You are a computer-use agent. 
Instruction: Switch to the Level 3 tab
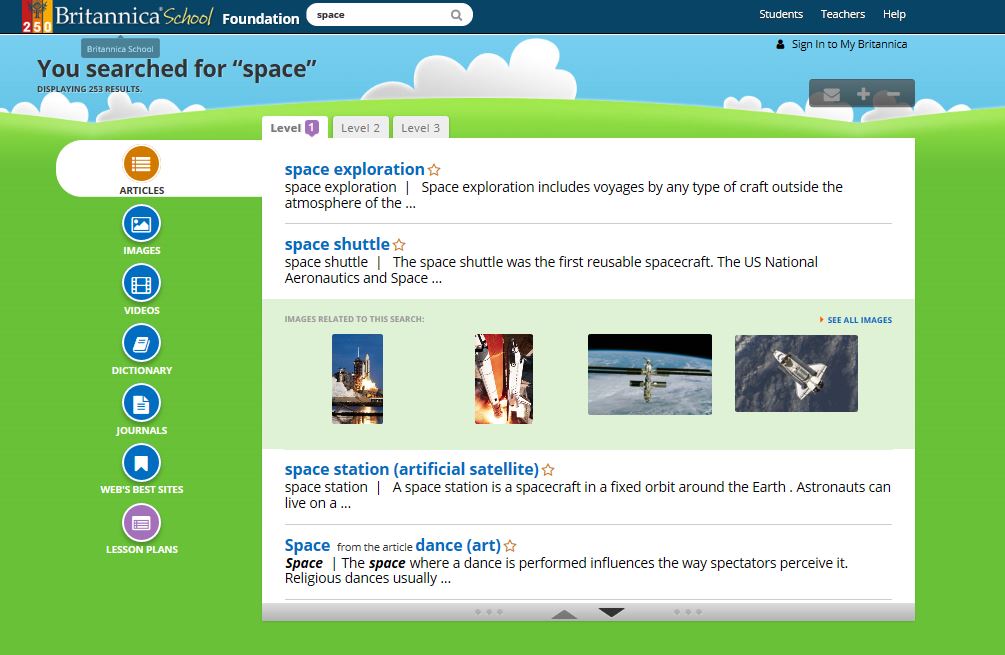point(420,128)
